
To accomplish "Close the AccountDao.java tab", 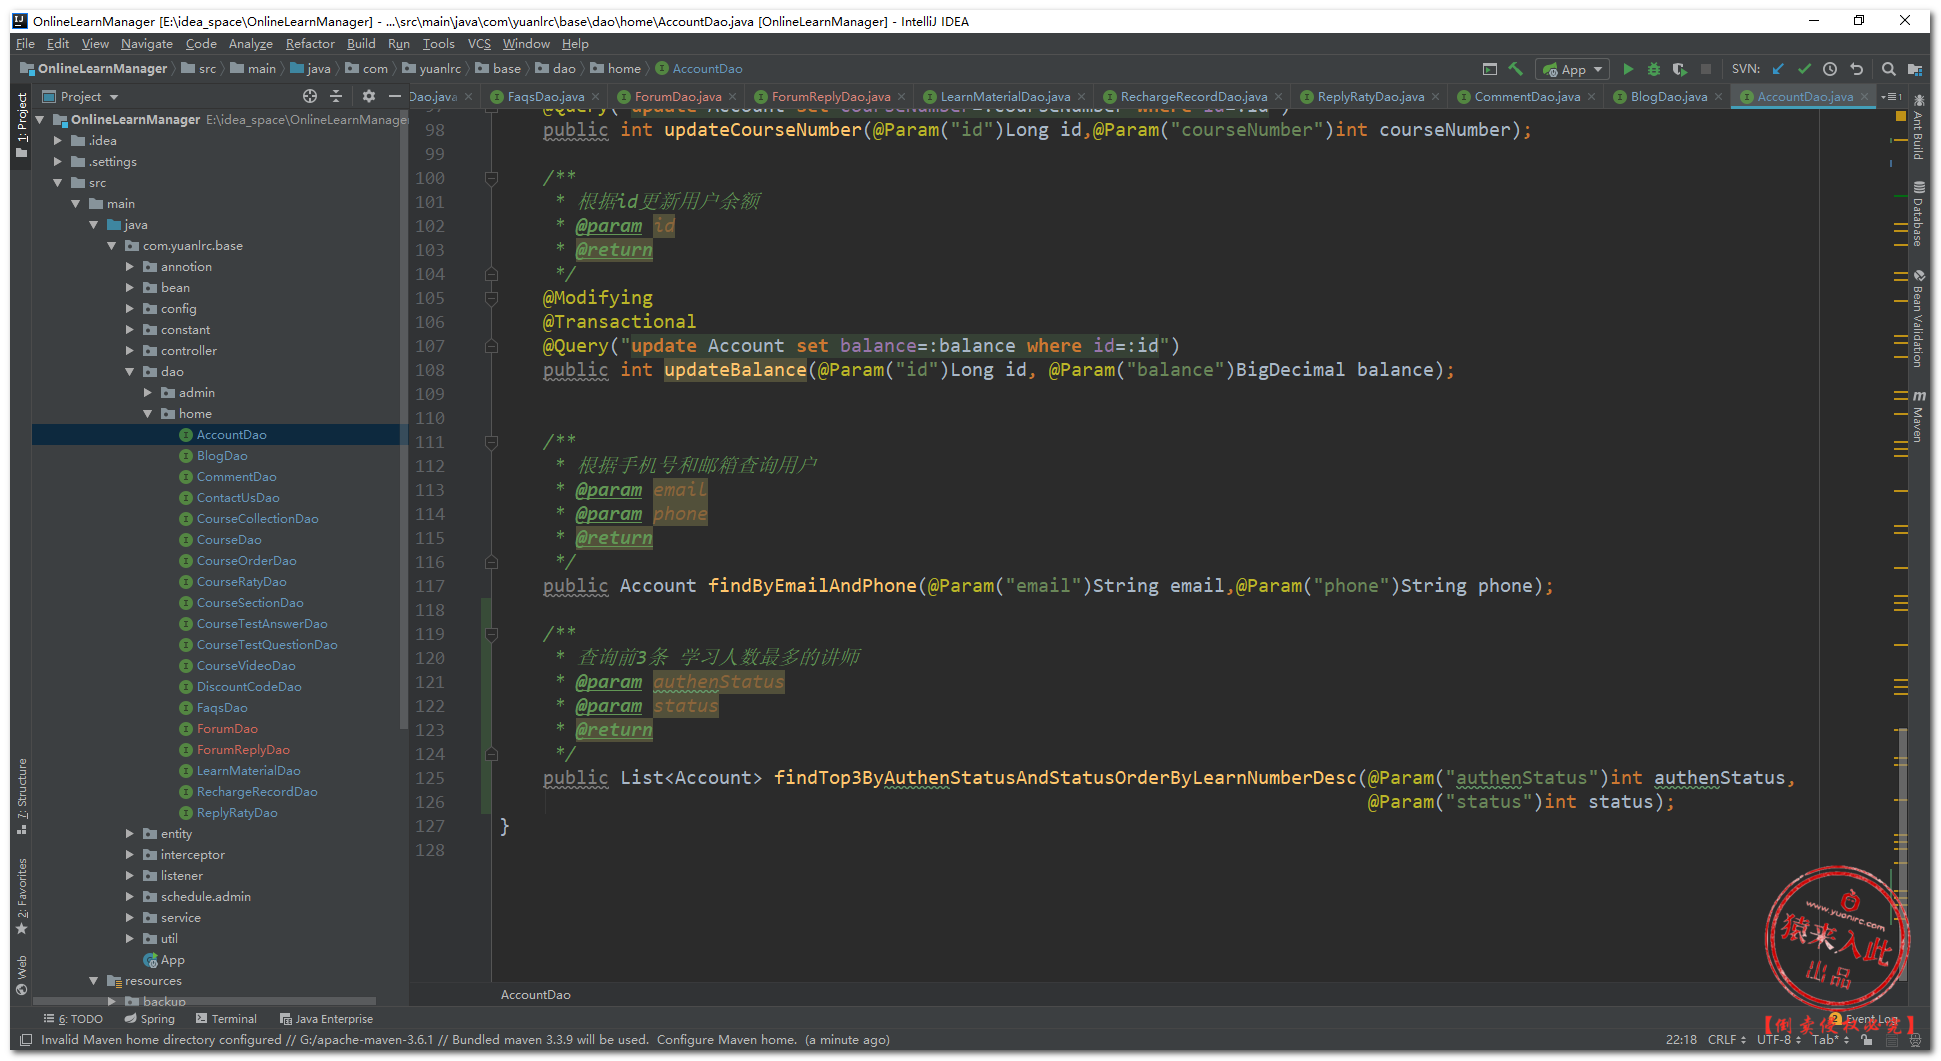I will [x=1865, y=97].
